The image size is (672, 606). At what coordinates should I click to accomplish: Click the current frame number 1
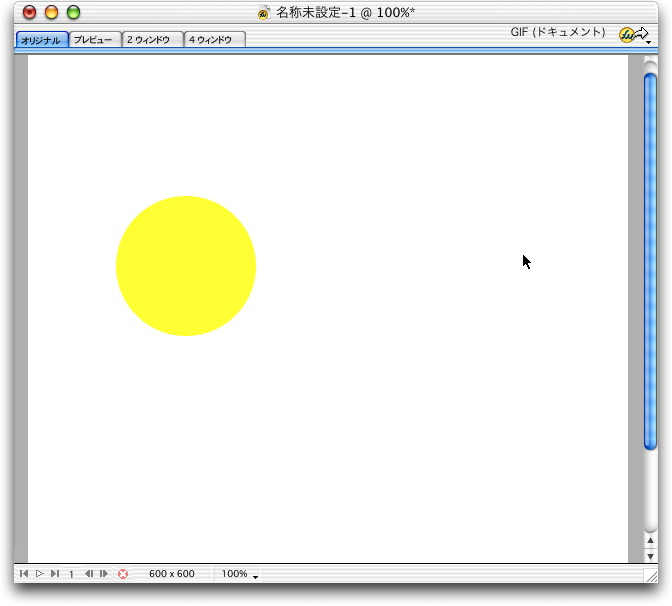tap(71, 574)
